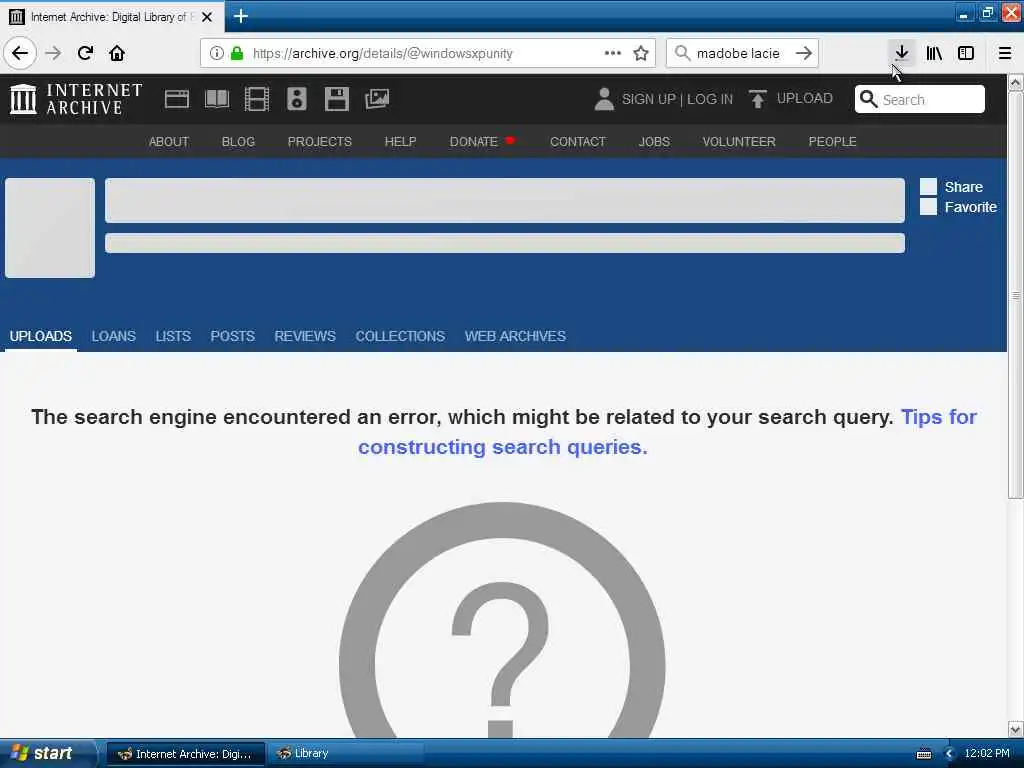Open the Images icon

coord(377,99)
